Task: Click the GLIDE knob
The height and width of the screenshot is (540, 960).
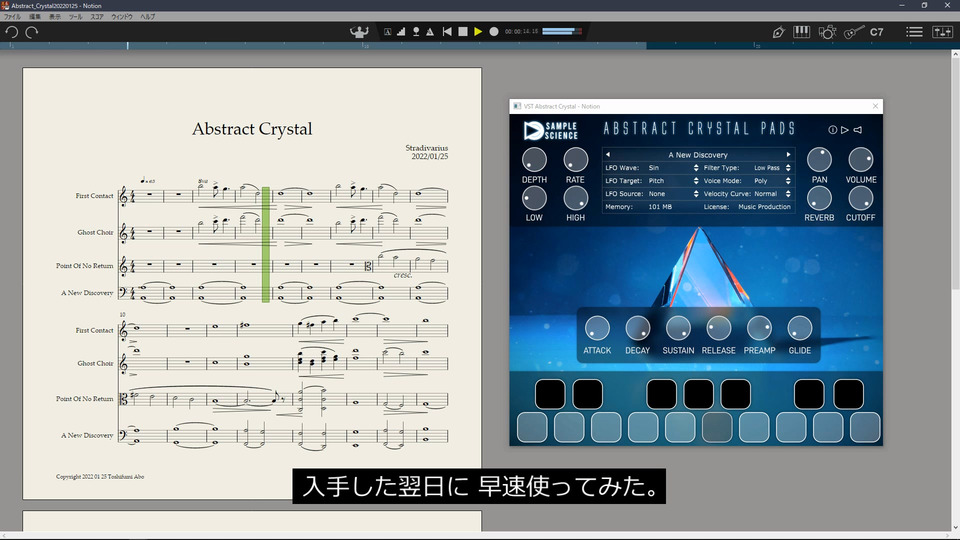Action: (800, 328)
